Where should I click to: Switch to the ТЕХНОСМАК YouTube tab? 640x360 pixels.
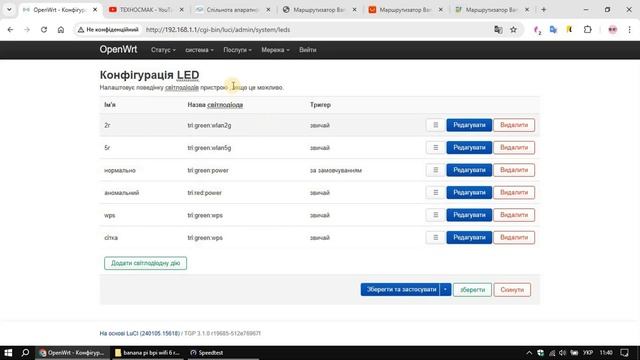point(146,9)
